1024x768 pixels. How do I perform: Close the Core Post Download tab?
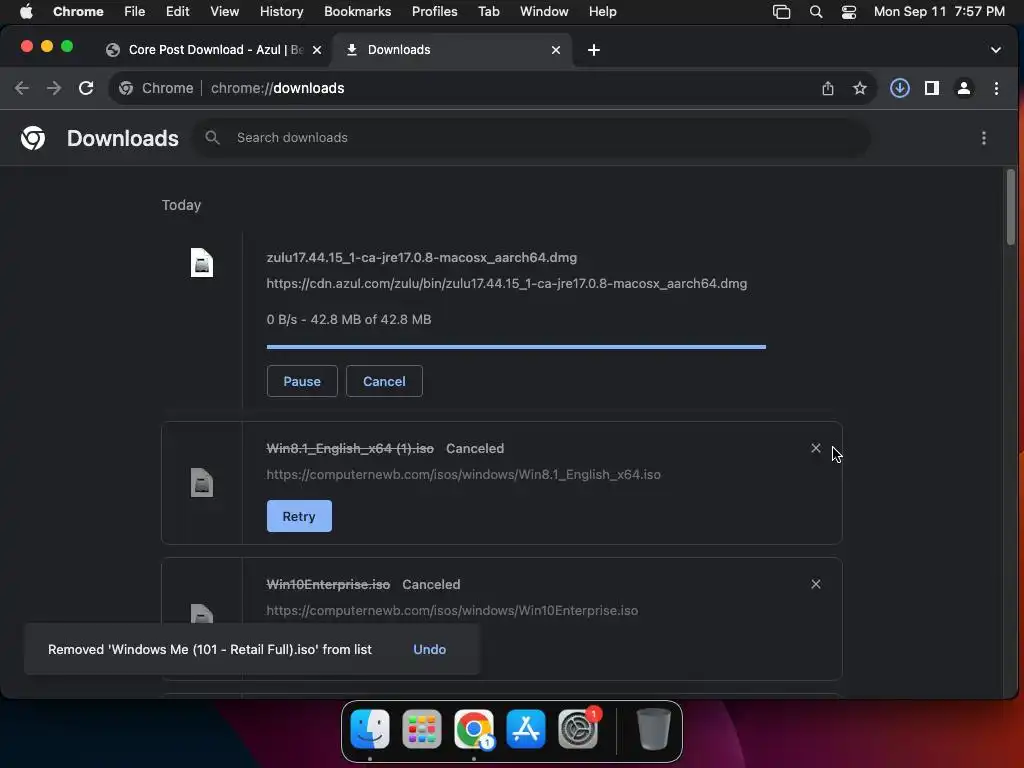317,50
